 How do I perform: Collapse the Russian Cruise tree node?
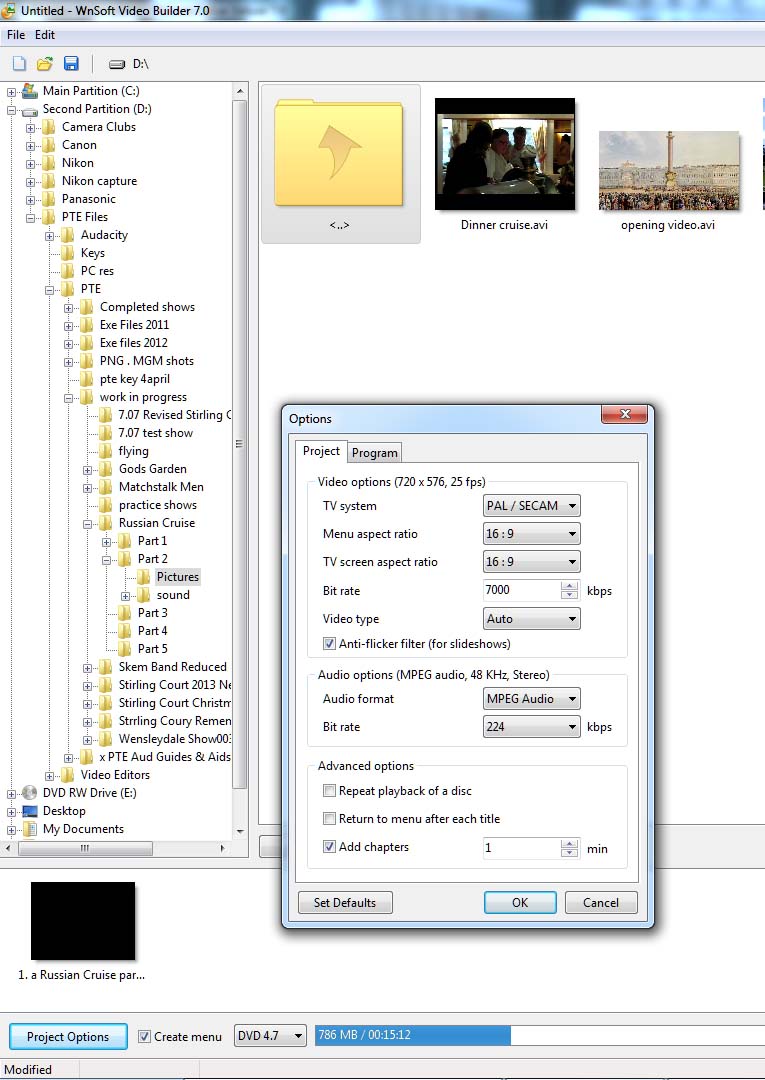[87, 523]
